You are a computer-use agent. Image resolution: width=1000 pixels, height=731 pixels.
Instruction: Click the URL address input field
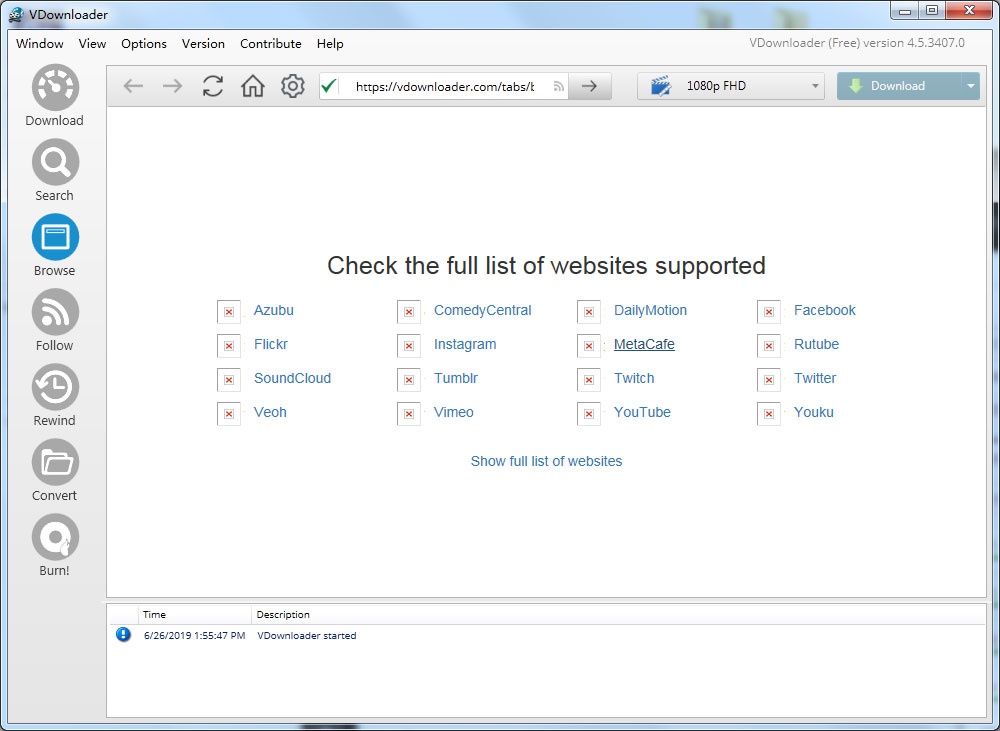(x=445, y=86)
